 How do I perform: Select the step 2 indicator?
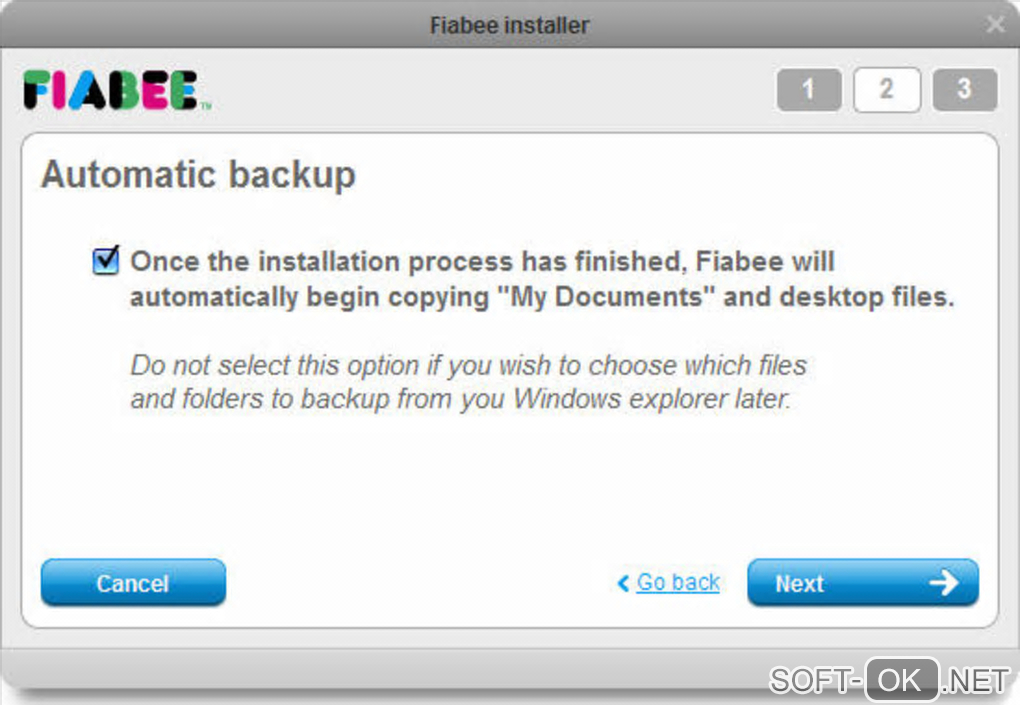886,90
